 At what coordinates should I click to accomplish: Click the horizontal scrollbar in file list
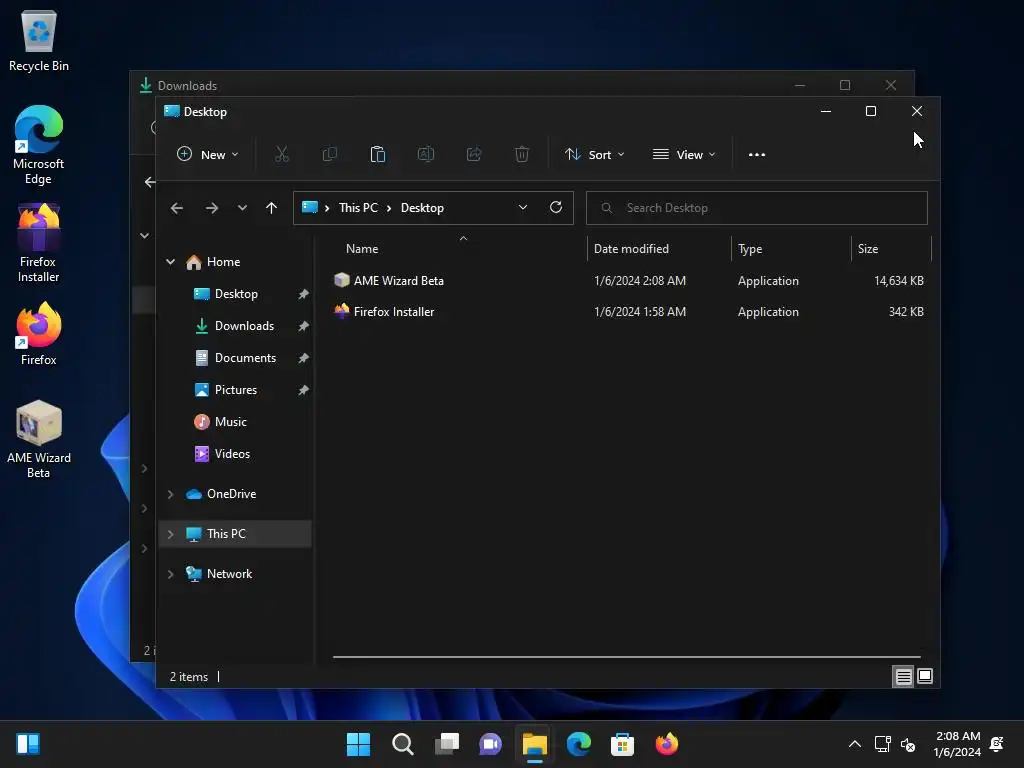[x=626, y=657]
